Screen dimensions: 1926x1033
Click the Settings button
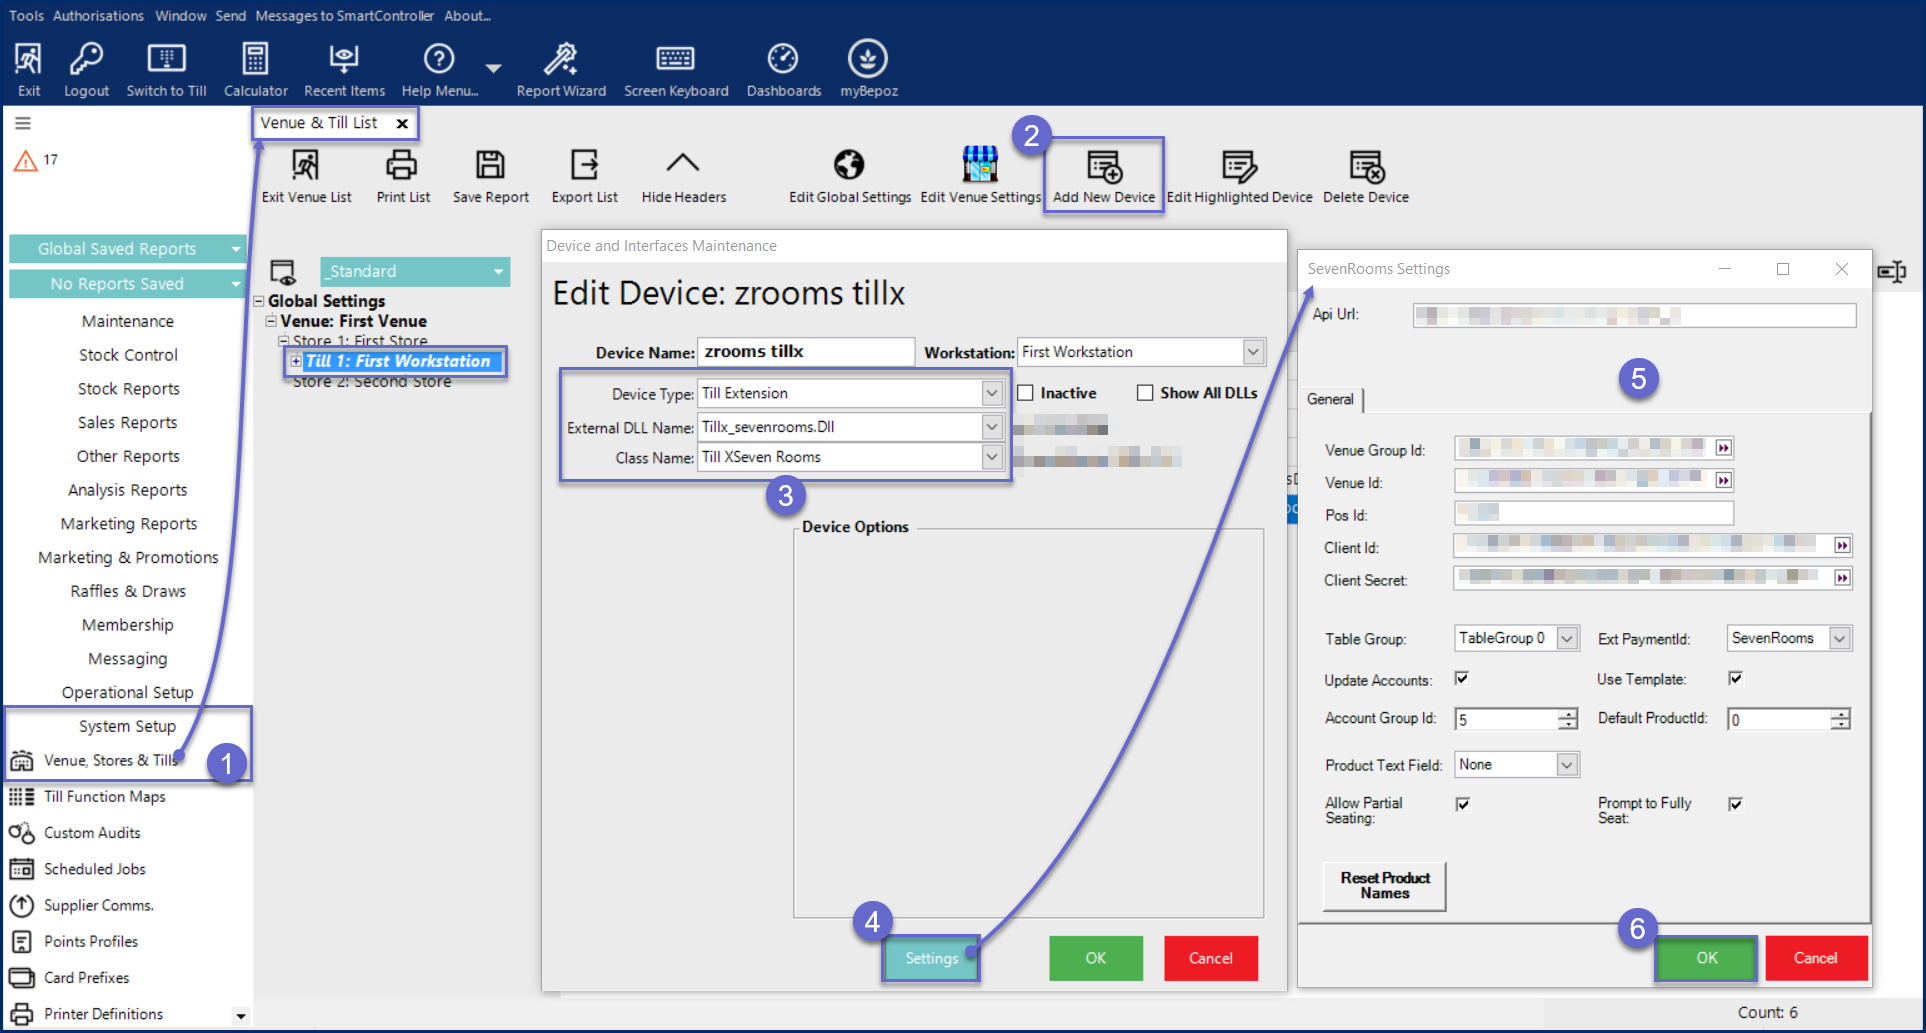click(931, 958)
